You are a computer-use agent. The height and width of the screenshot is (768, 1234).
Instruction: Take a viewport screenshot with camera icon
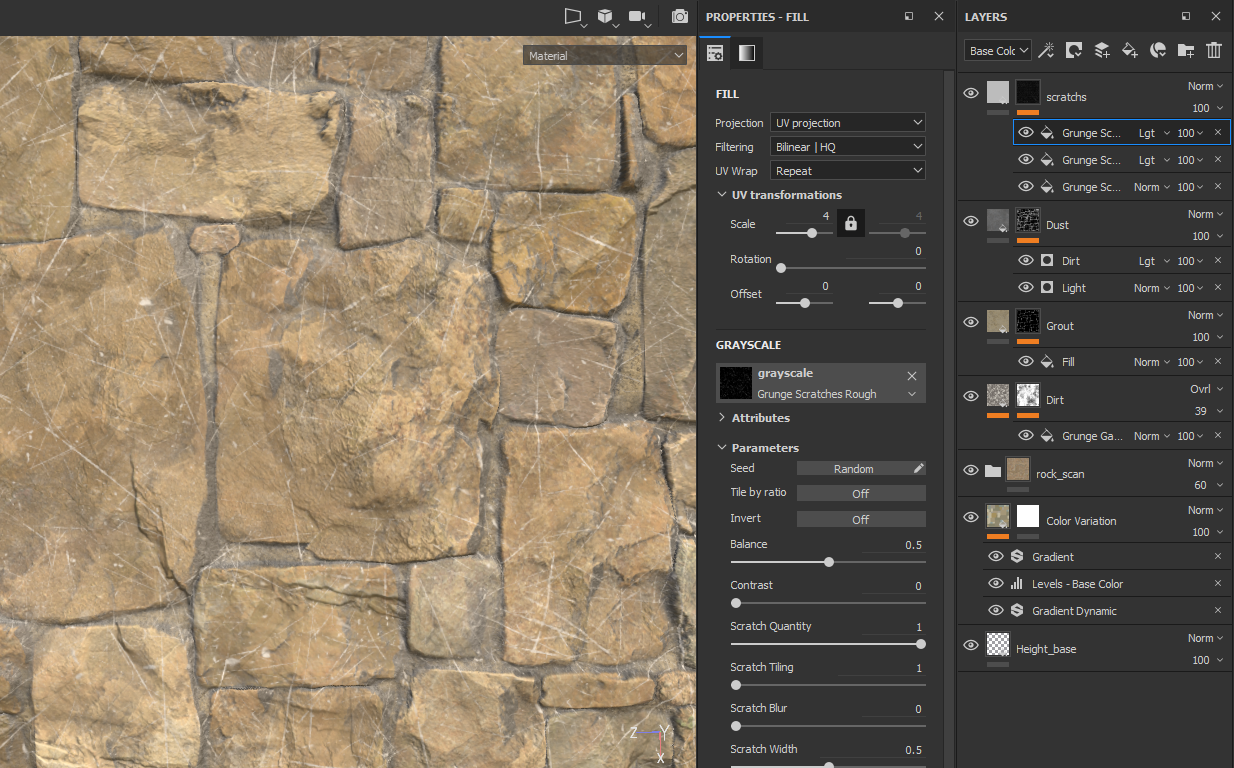point(680,17)
